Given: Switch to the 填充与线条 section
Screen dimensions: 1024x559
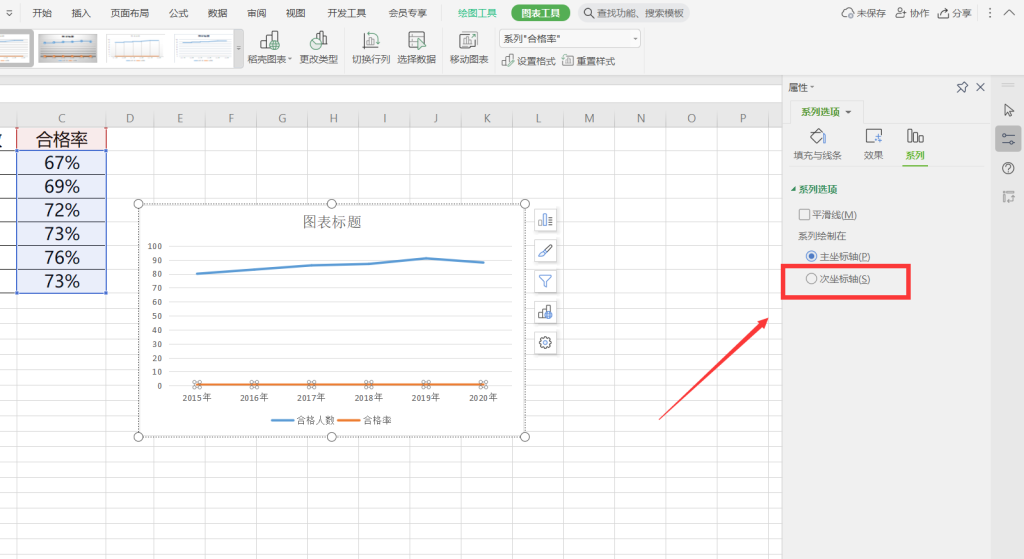Looking at the screenshot, I should point(818,144).
